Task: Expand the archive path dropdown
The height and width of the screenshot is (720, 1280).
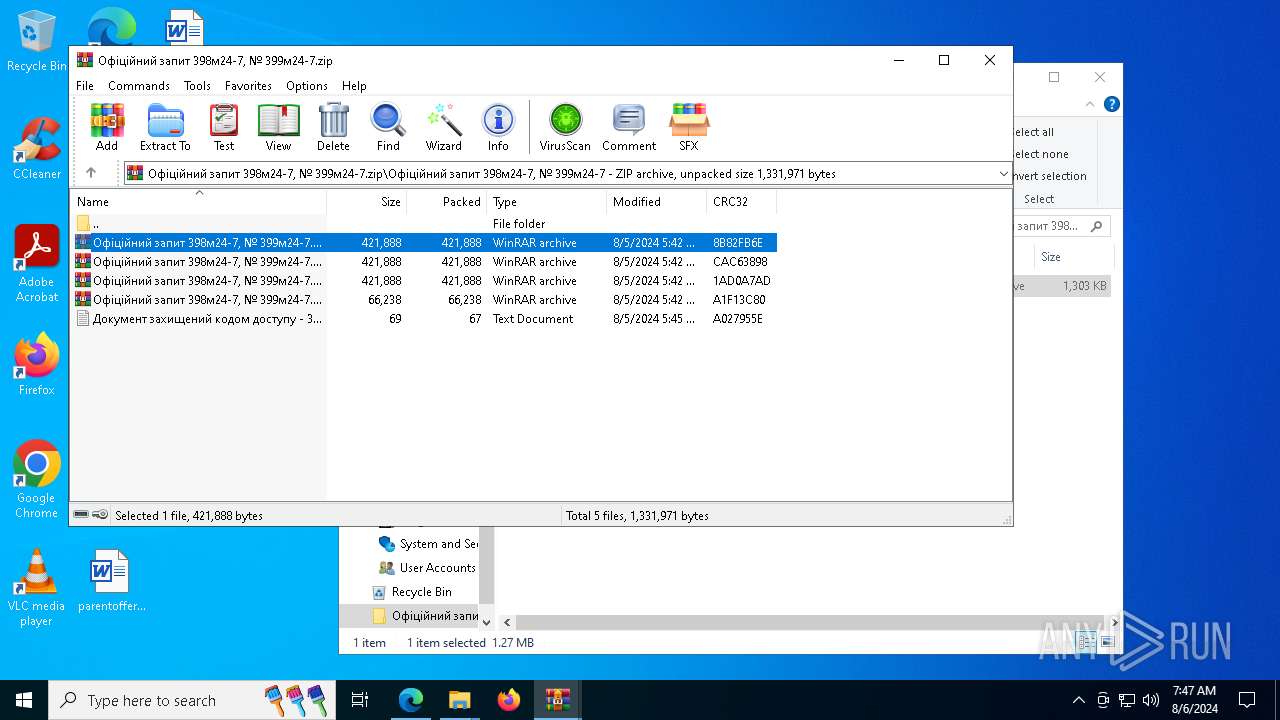Action: tap(1003, 174)
